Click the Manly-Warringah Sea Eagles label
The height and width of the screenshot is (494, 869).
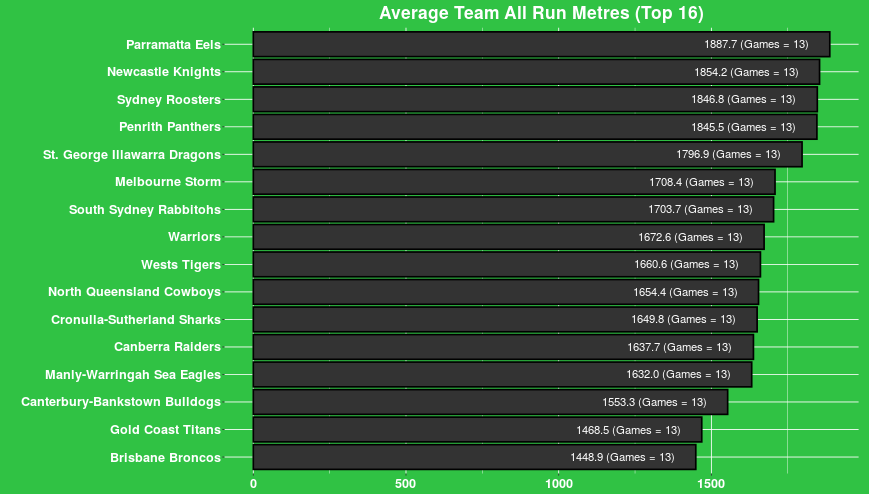point(133,375)
